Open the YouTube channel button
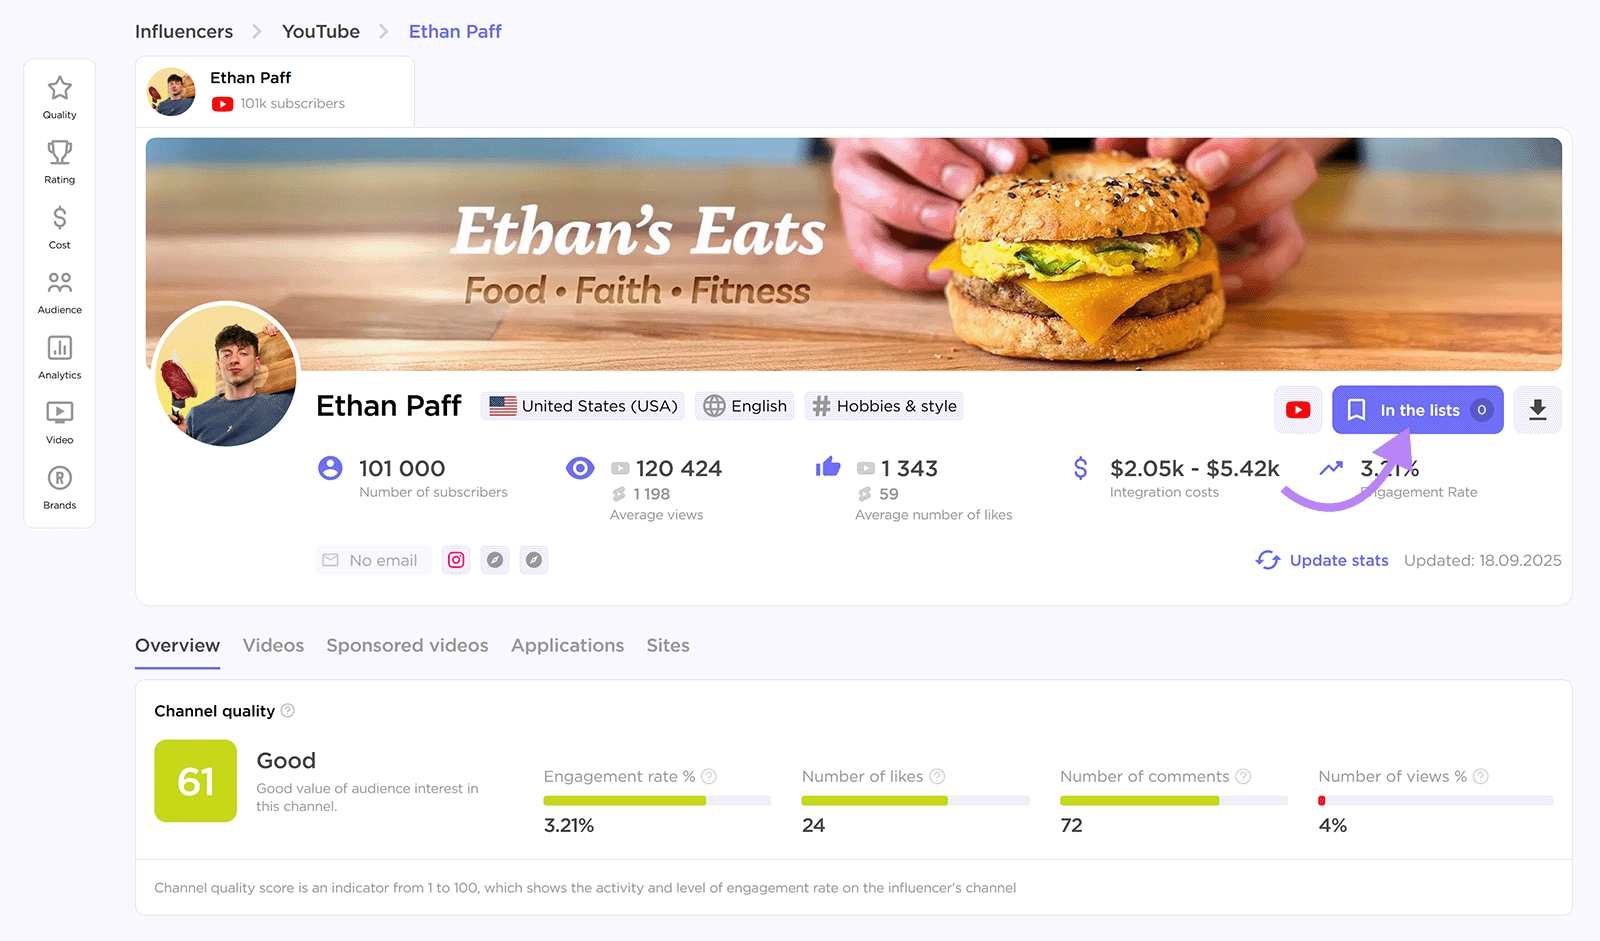Image resolution: width=1600 pixels, height=941 pixels. click(x=1298, y=410)
